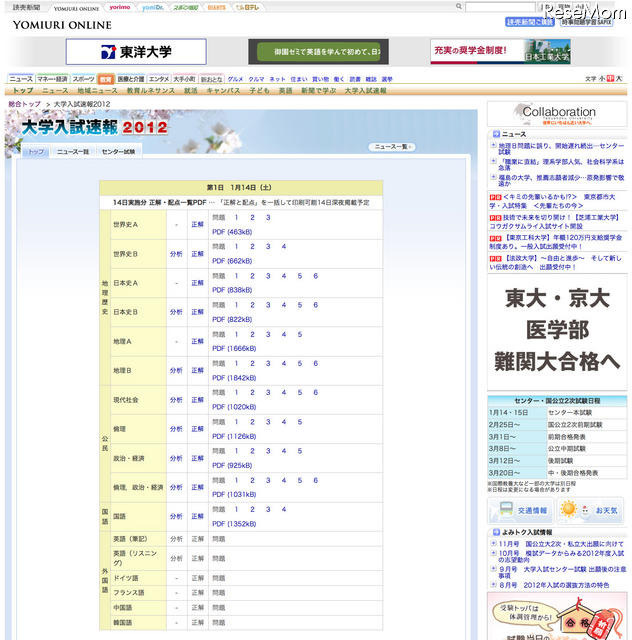Open 地域ニュース in education subnav
This screenshot has height=640, width=632.
tap(98, 91)
